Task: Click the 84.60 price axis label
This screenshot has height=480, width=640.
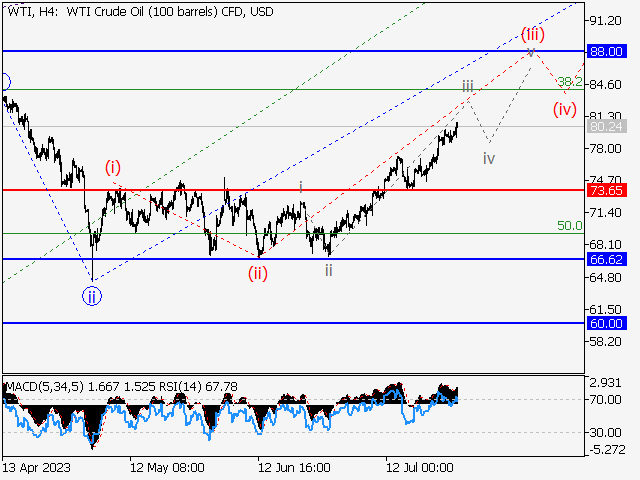Action: pyautogui.click(x=606, y=84)
